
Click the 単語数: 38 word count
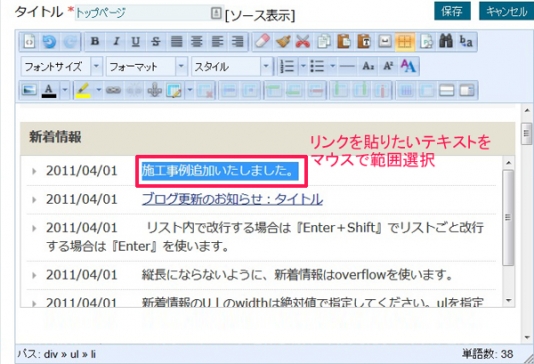coord(487,354)
